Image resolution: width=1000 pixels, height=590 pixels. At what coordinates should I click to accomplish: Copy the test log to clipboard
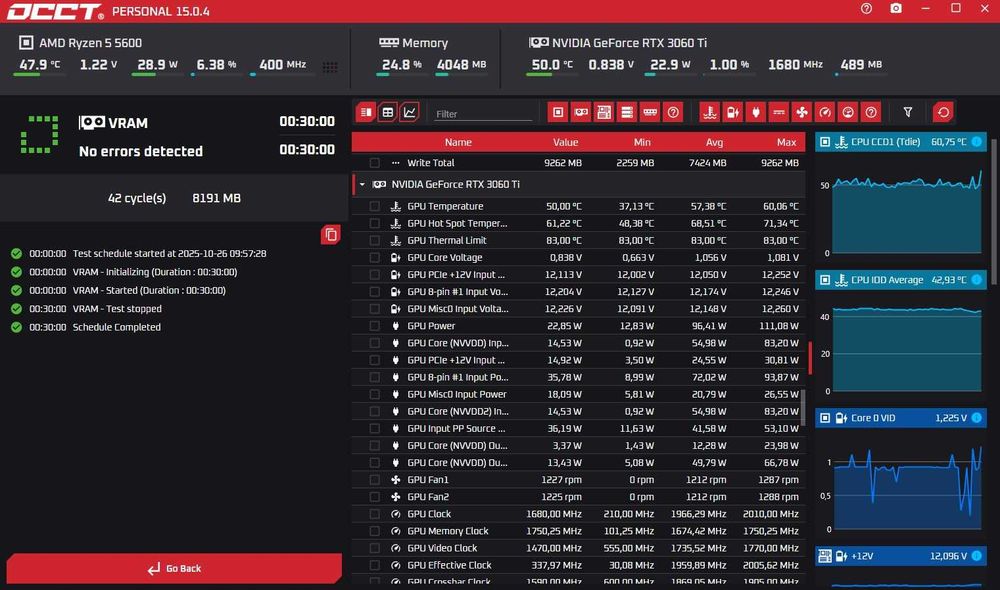click(x=330, y=235)
